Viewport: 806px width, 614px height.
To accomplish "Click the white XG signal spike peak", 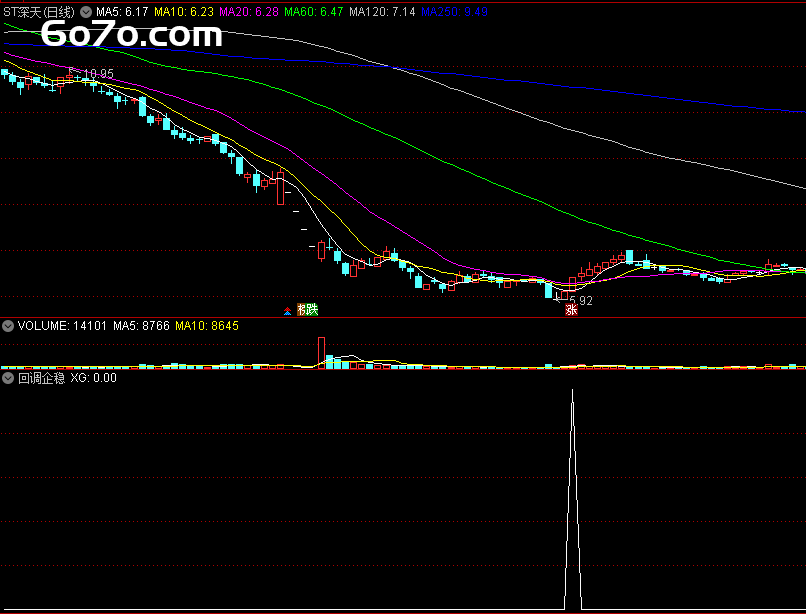I will (573, 391).
